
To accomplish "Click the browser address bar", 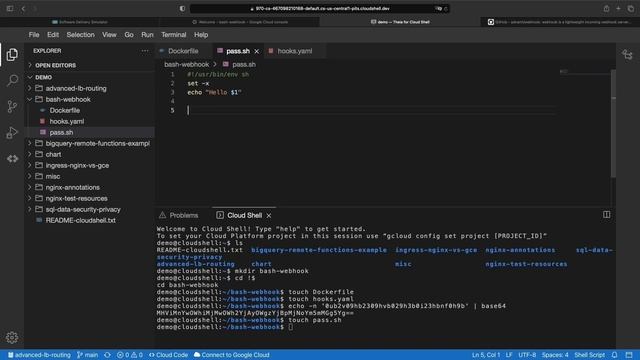I will point(320,9).
